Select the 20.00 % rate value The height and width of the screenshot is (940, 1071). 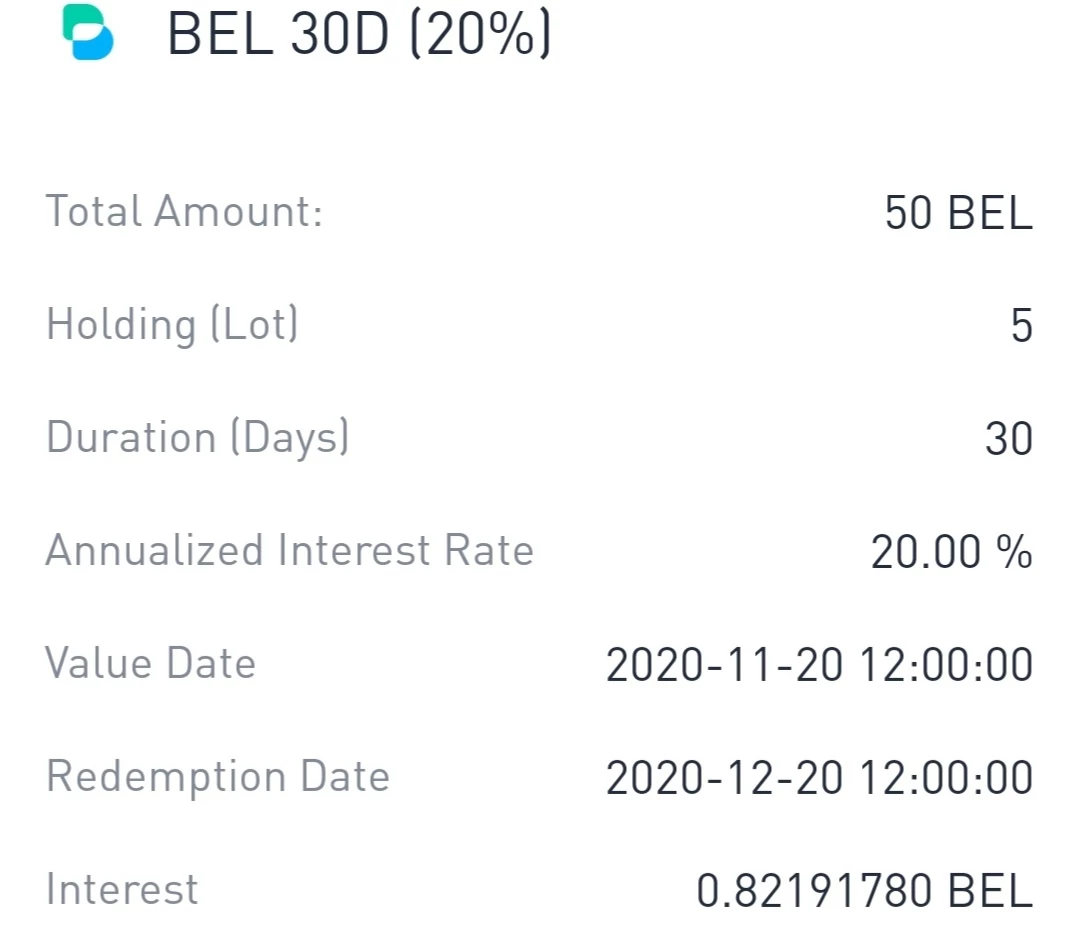click(x=951, y=552)
